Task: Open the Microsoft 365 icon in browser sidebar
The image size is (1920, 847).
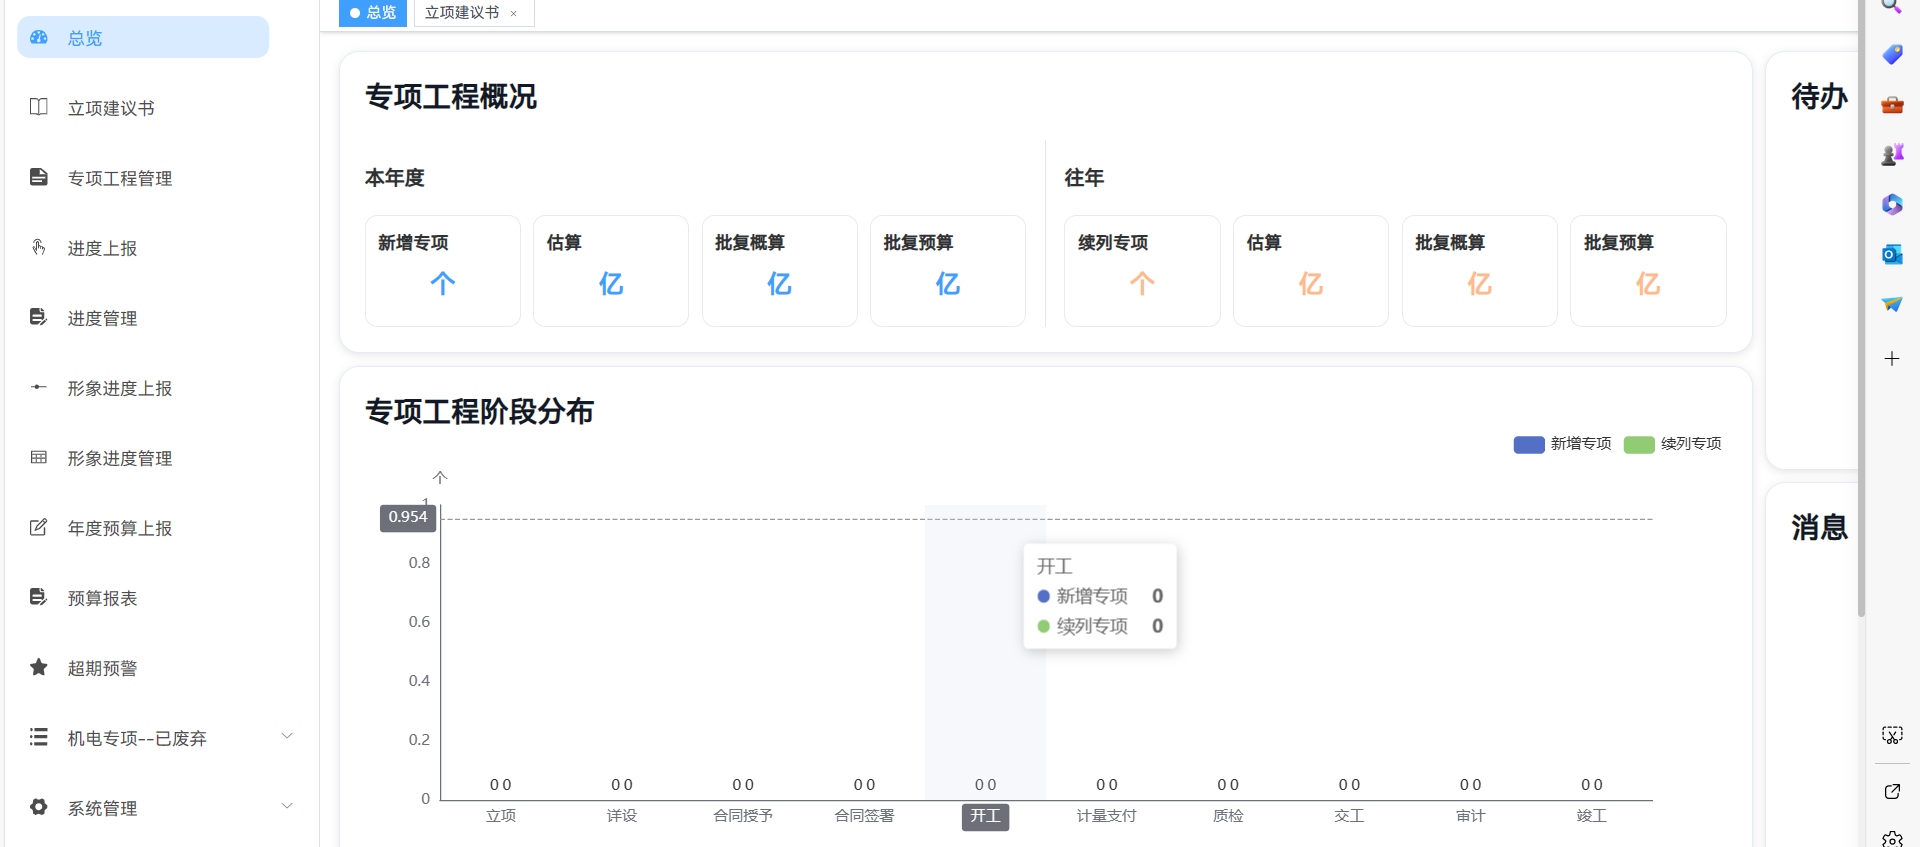Action: (1892, 204)
